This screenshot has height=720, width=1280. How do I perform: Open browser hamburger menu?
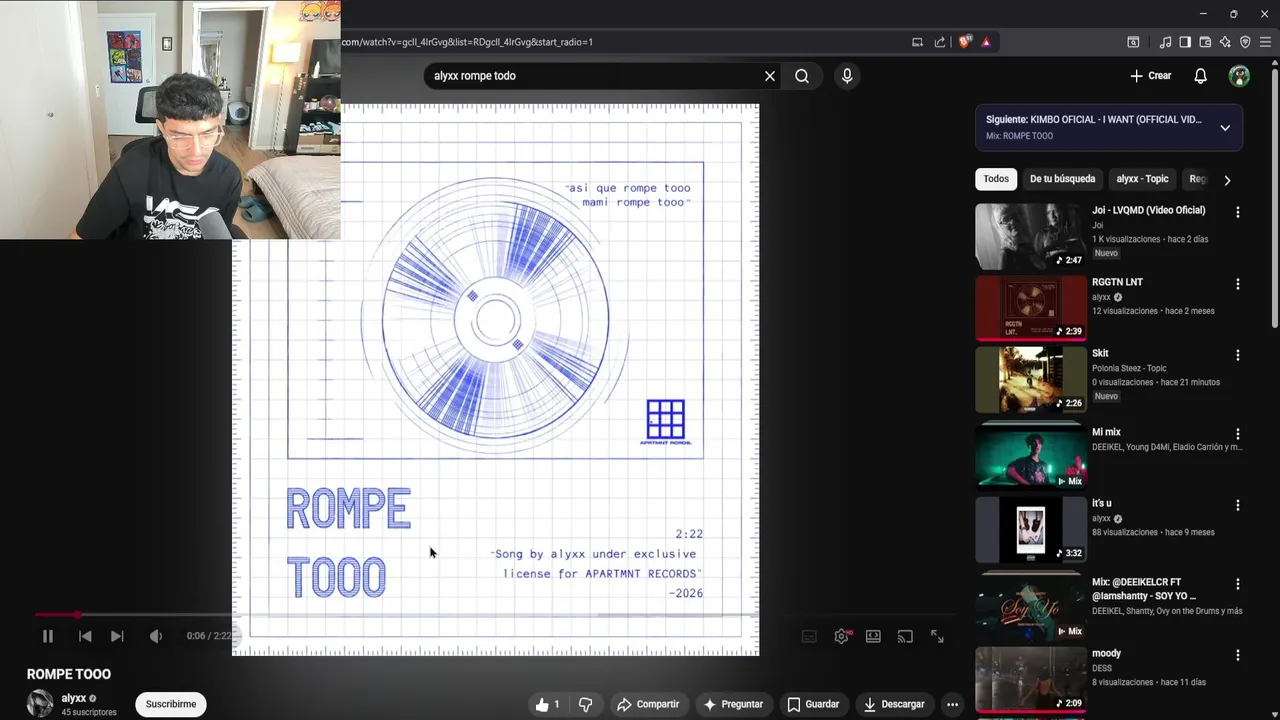tap(1265, 42)
